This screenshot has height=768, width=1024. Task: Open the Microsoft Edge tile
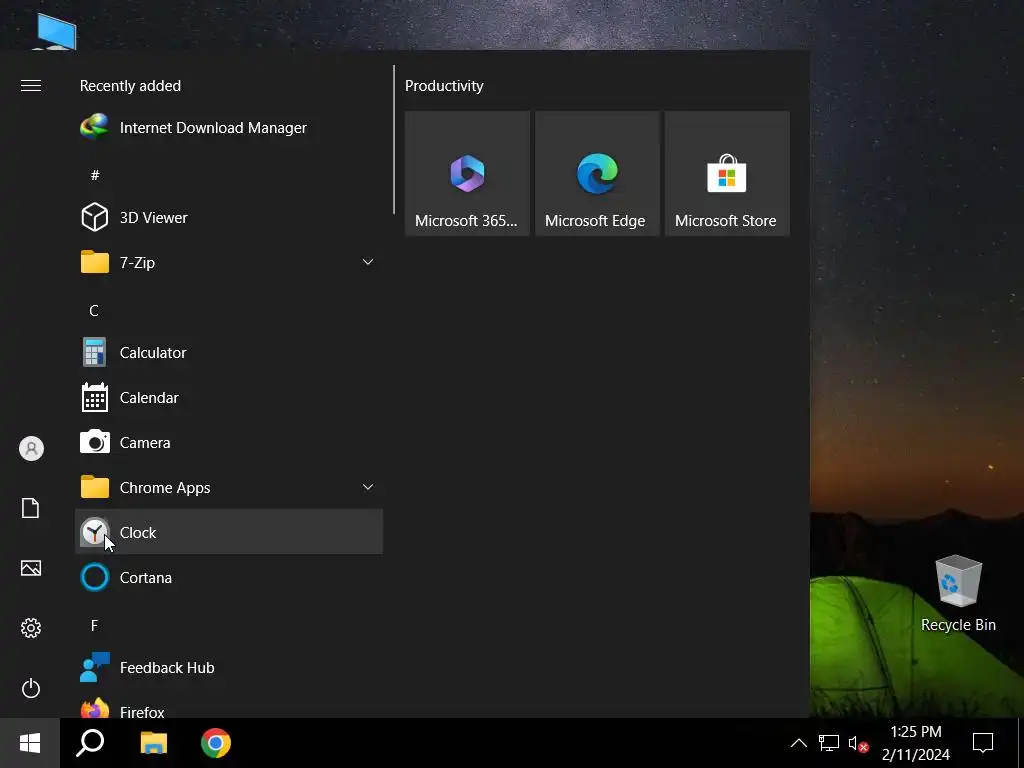tap(597, 174)
